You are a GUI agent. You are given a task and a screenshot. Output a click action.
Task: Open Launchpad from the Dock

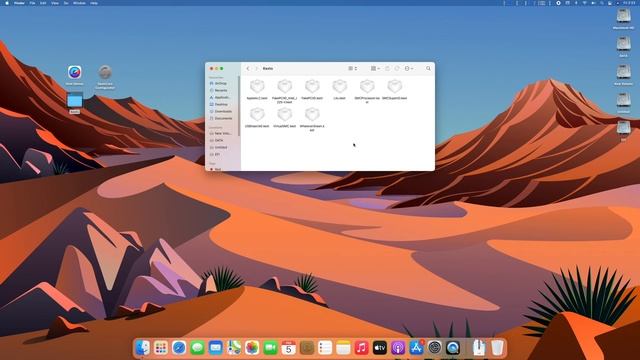[x=161, y=348]
